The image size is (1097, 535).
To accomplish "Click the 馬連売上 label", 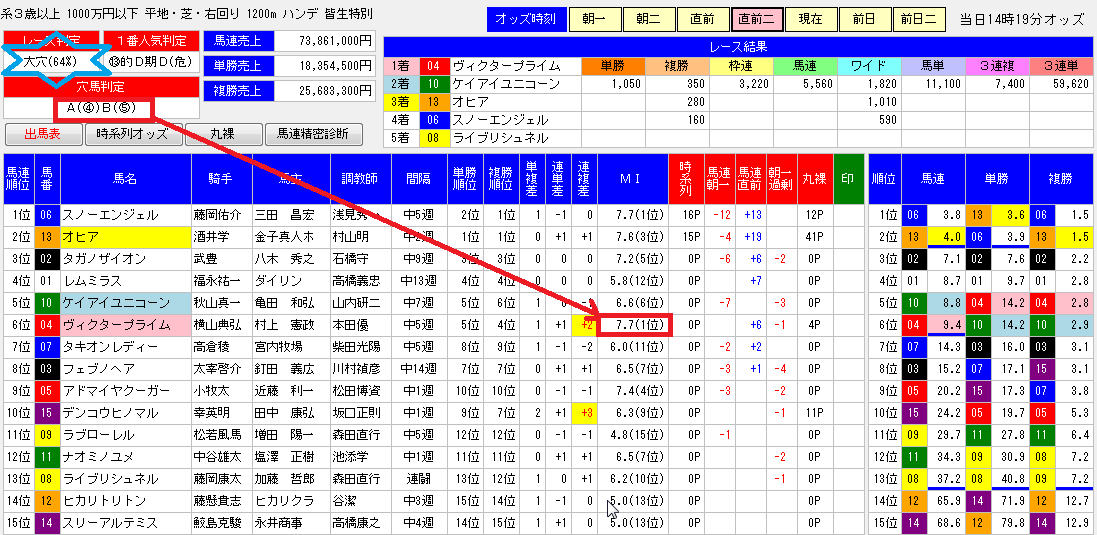I will point(237,41).
